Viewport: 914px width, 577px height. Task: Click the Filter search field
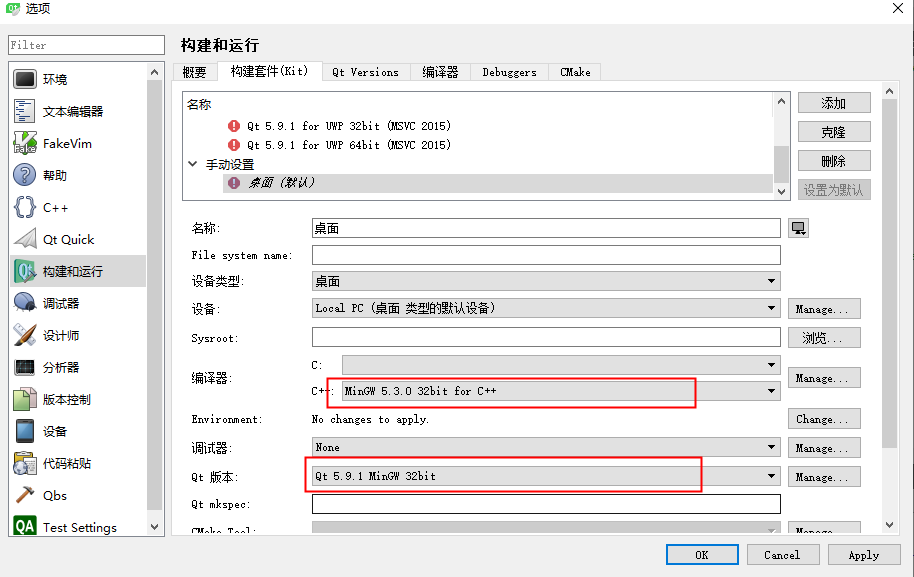[86, 45]
